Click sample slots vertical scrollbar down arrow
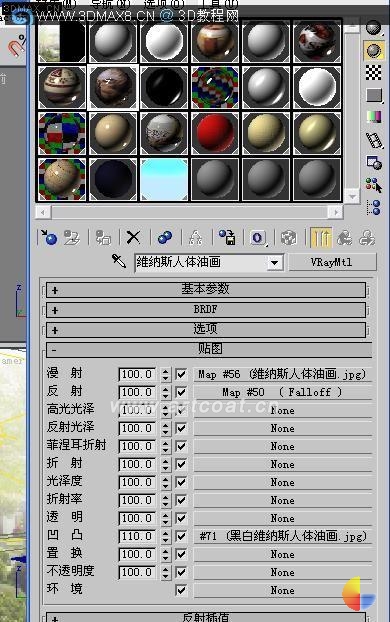Screen dimensions: 390x622 (x=352, y=196)
